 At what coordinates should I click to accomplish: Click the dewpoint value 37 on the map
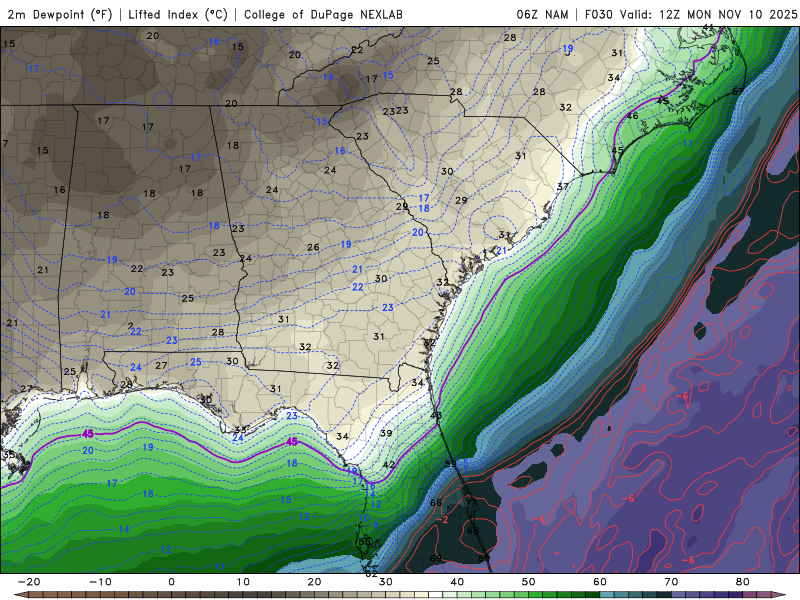click(563, 186)
